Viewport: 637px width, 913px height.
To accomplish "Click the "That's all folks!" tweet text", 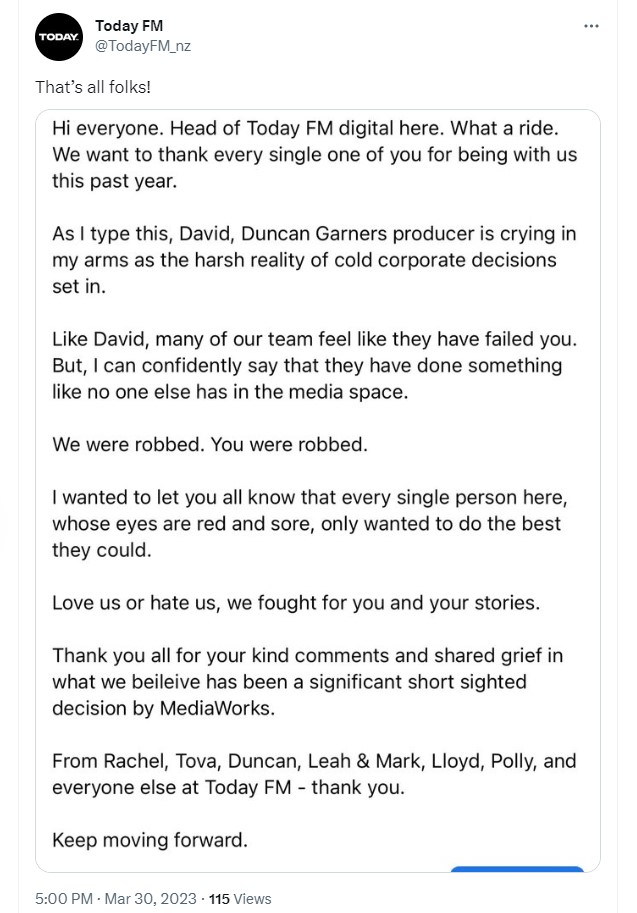I will (x=93, y=87).
